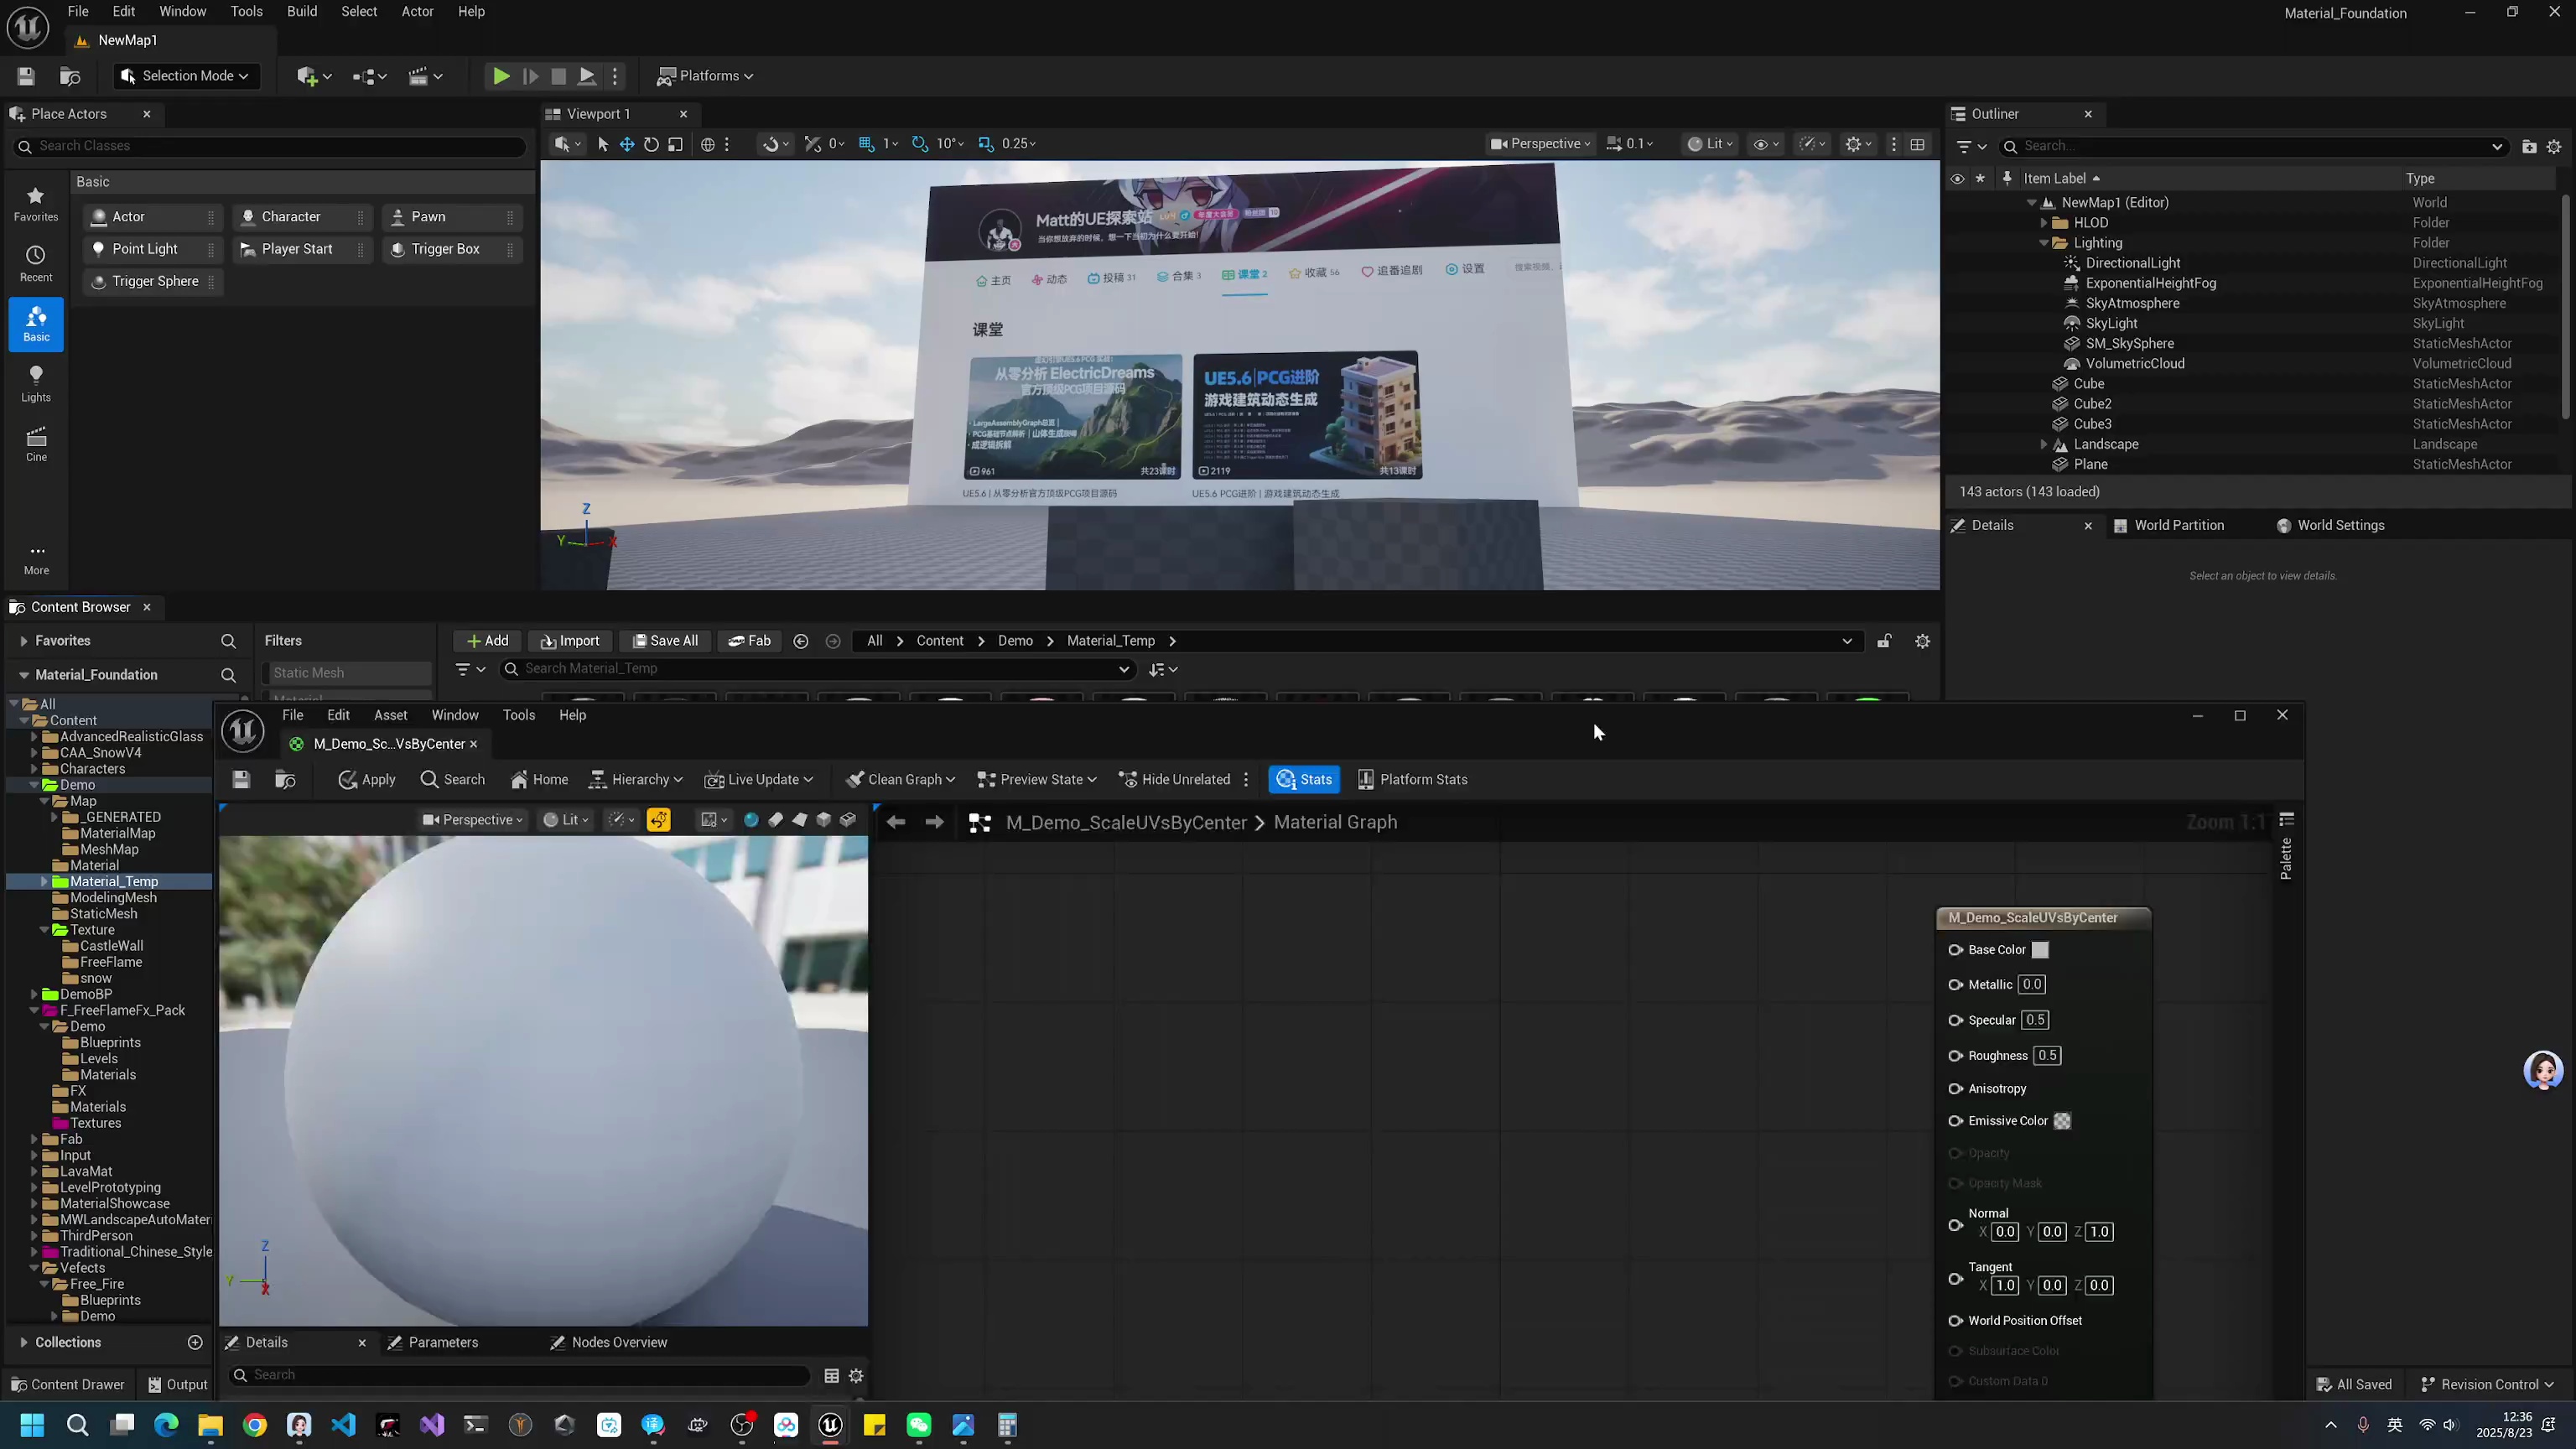Viewport: 2576px width, 1449px height.
Task: Toggle realtime preview in the material preview viewport
Action: point(659,820)
